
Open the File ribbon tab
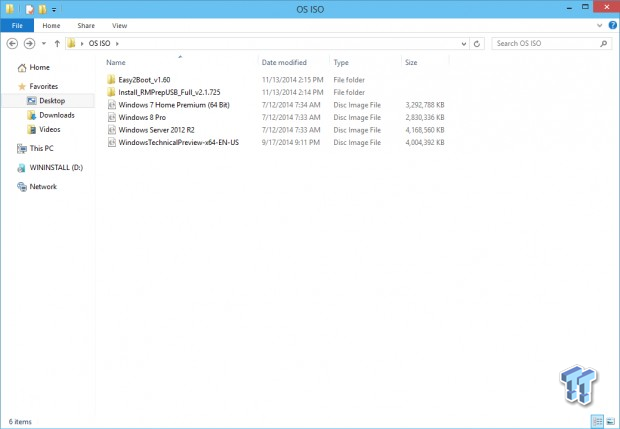click(17, 26)
